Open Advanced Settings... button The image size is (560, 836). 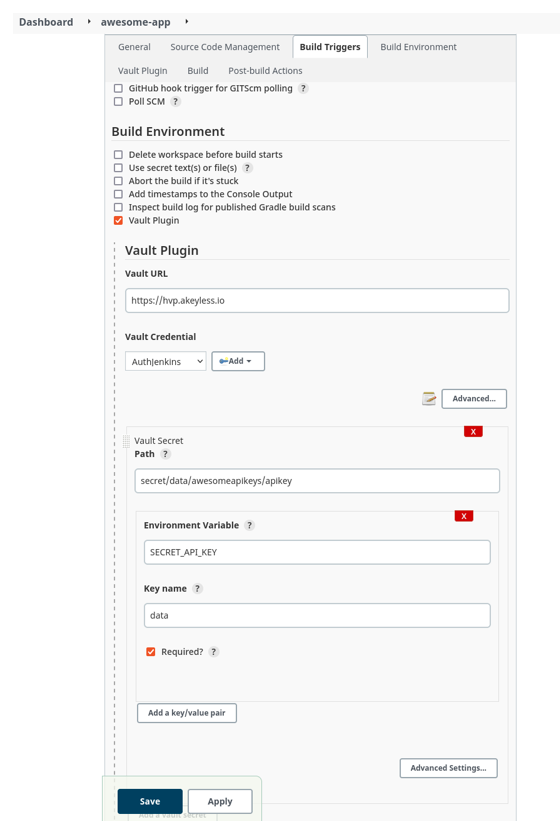click(x=449, y=768)
